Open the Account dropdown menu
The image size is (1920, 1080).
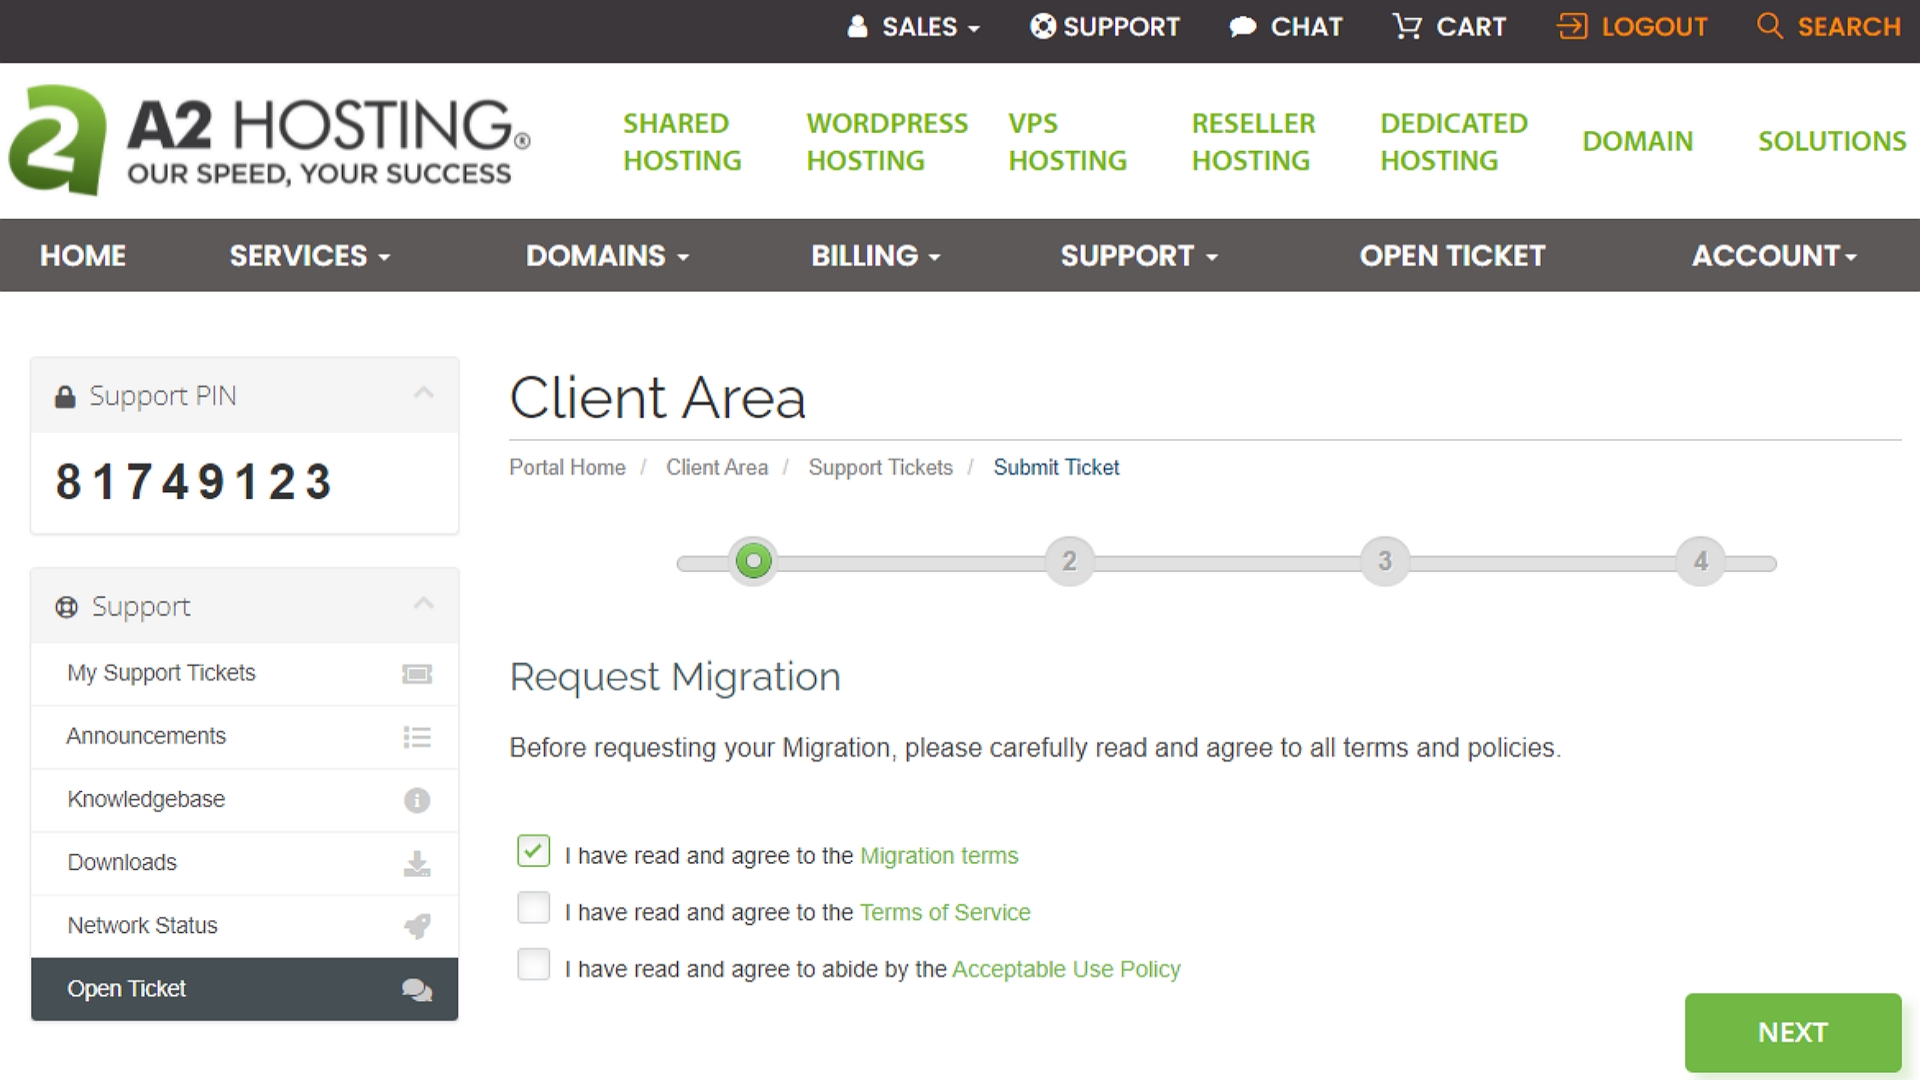pos(1773,256)
